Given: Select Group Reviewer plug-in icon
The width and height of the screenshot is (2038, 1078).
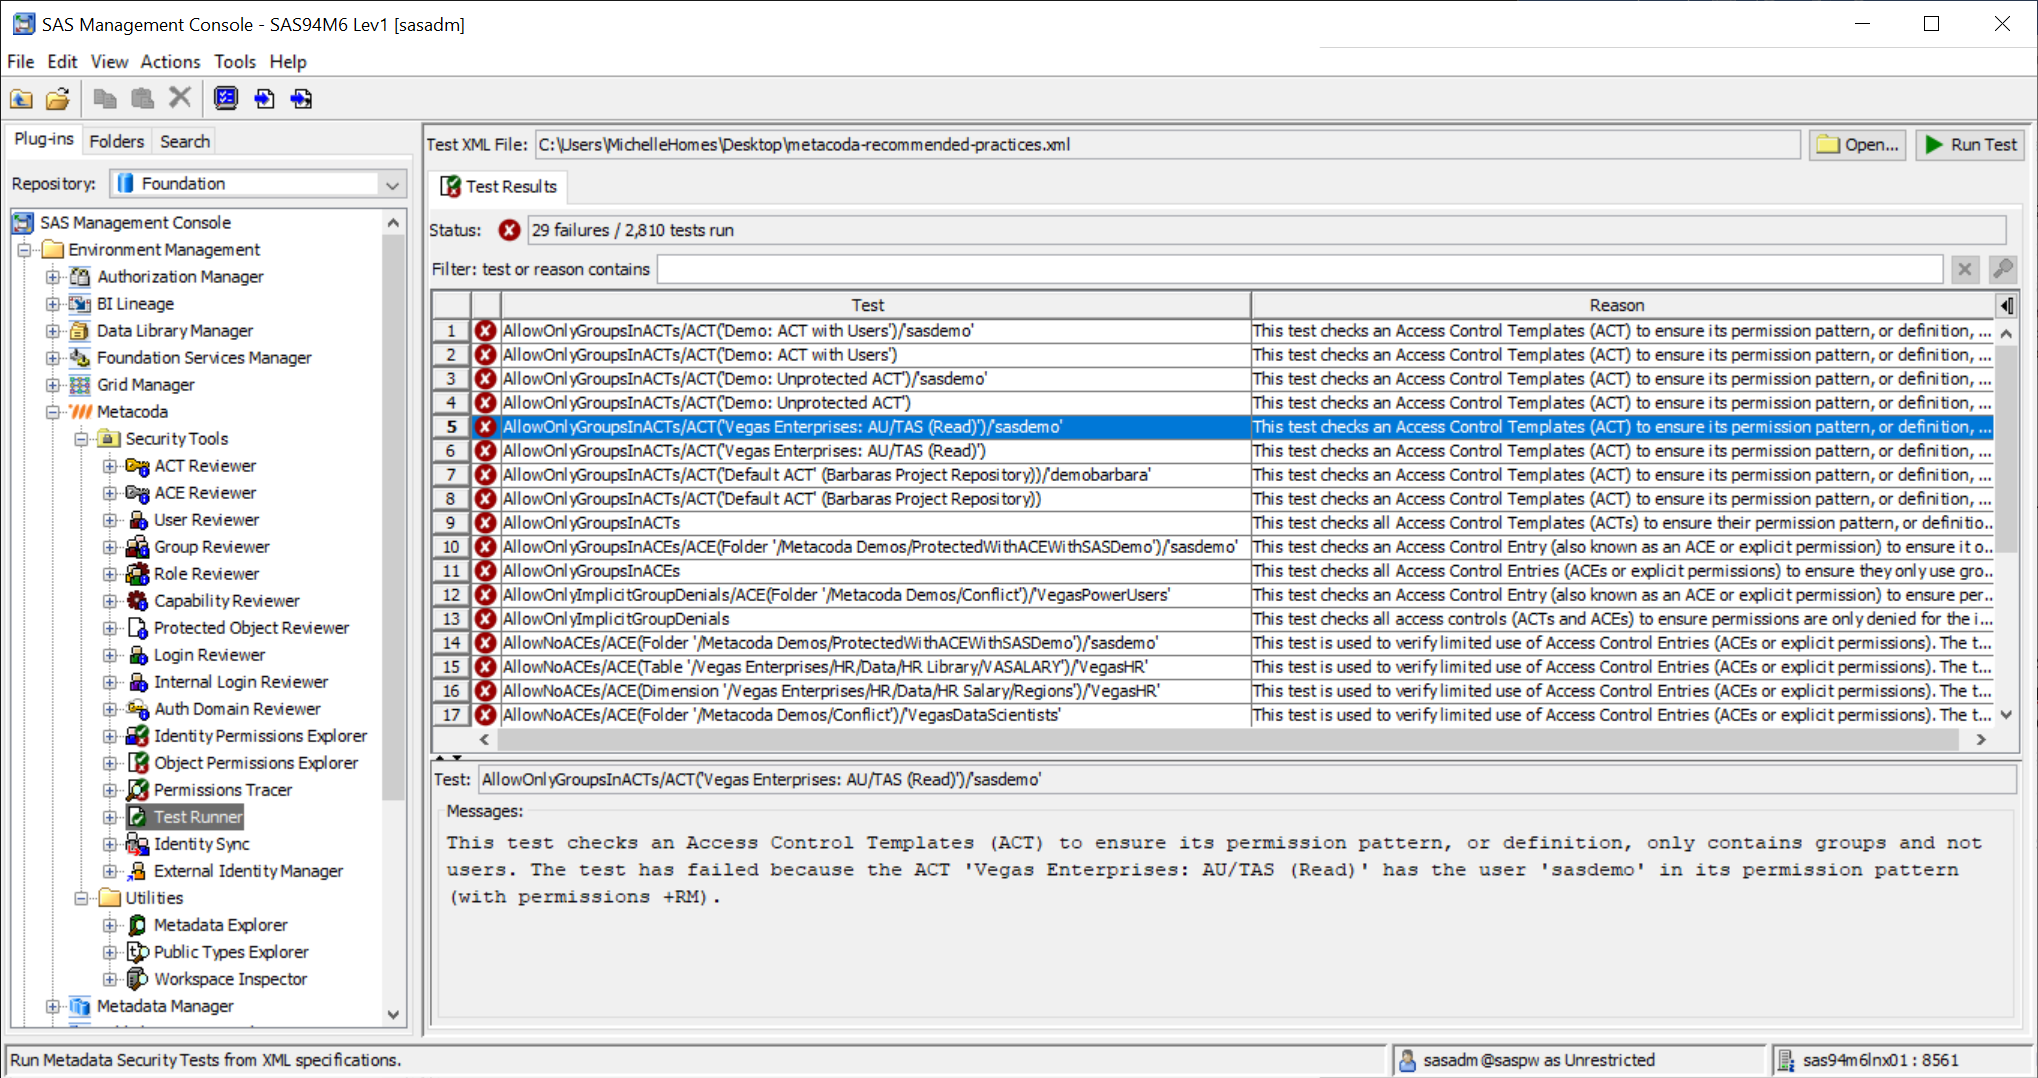Looking at the screenshot, I should [137, 547].
